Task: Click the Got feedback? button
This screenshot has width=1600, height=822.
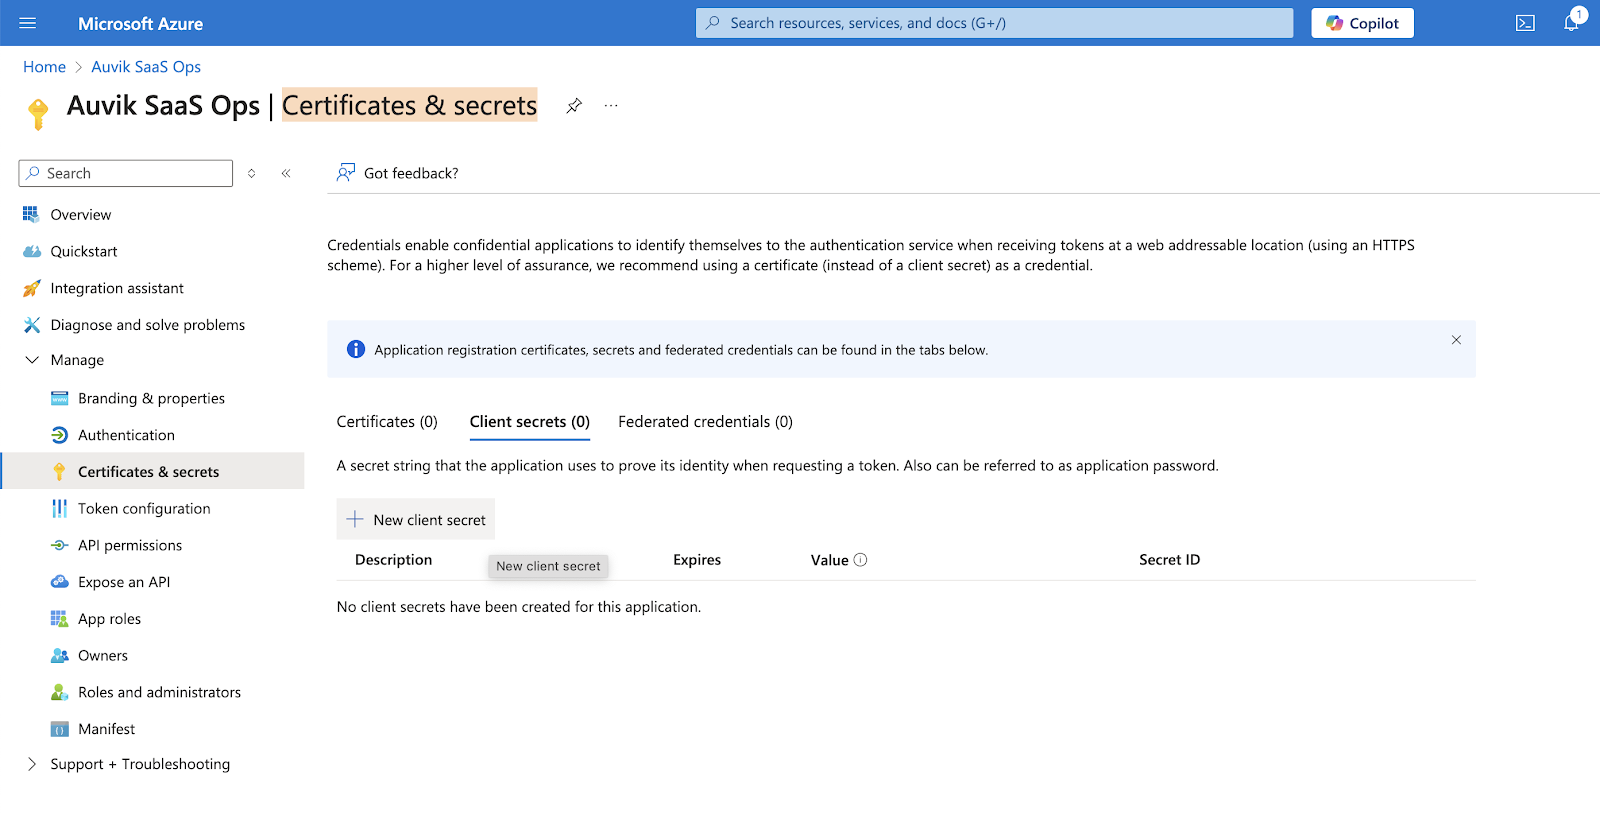Action: point(398,173)
